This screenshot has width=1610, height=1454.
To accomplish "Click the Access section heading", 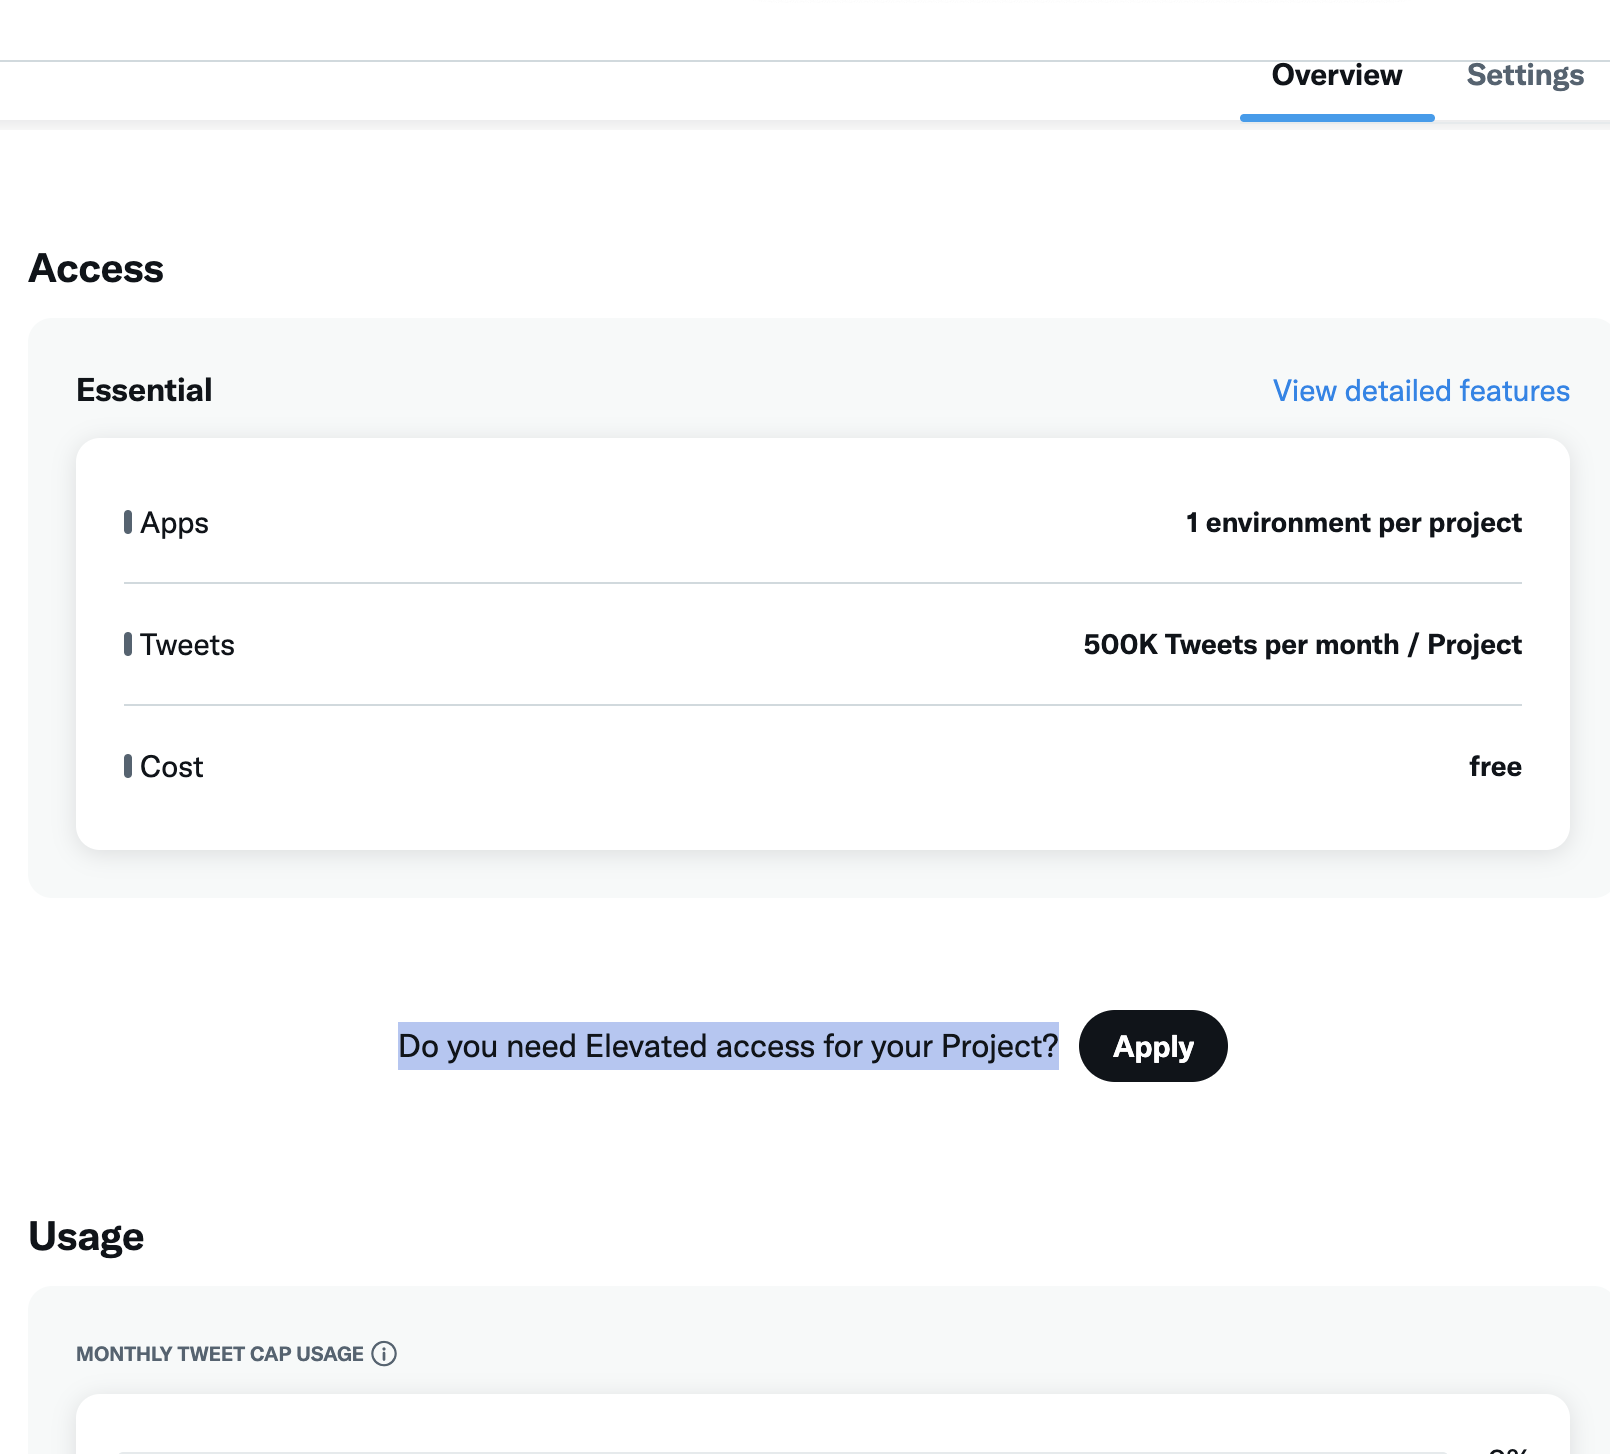I will [96, 268].
